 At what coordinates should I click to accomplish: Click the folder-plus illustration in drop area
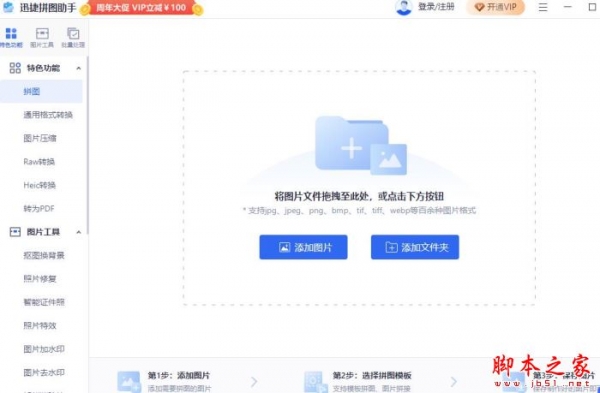coord(360,145)
